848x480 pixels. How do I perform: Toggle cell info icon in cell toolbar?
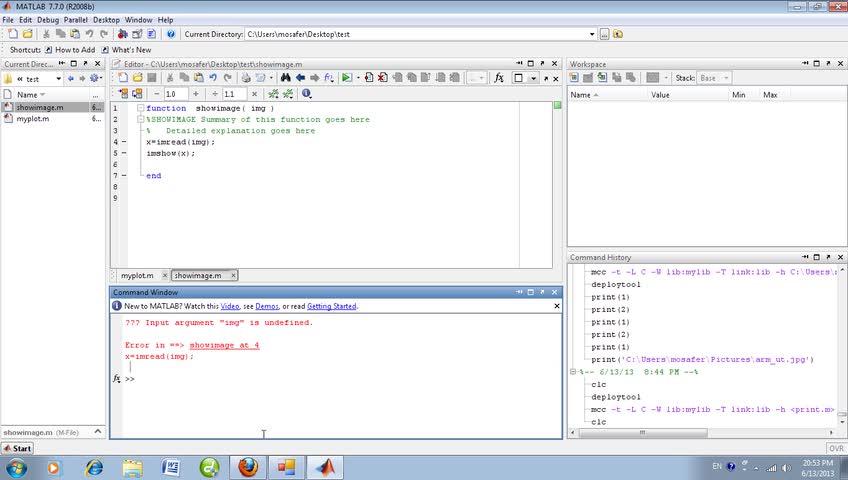(x=306, y=94)
